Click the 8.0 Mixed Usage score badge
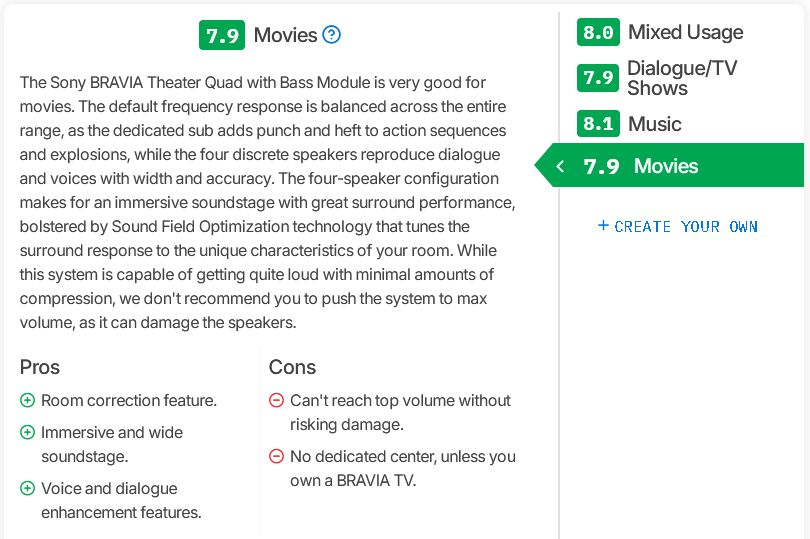The image size is (810, 539). tap(598, 32)
